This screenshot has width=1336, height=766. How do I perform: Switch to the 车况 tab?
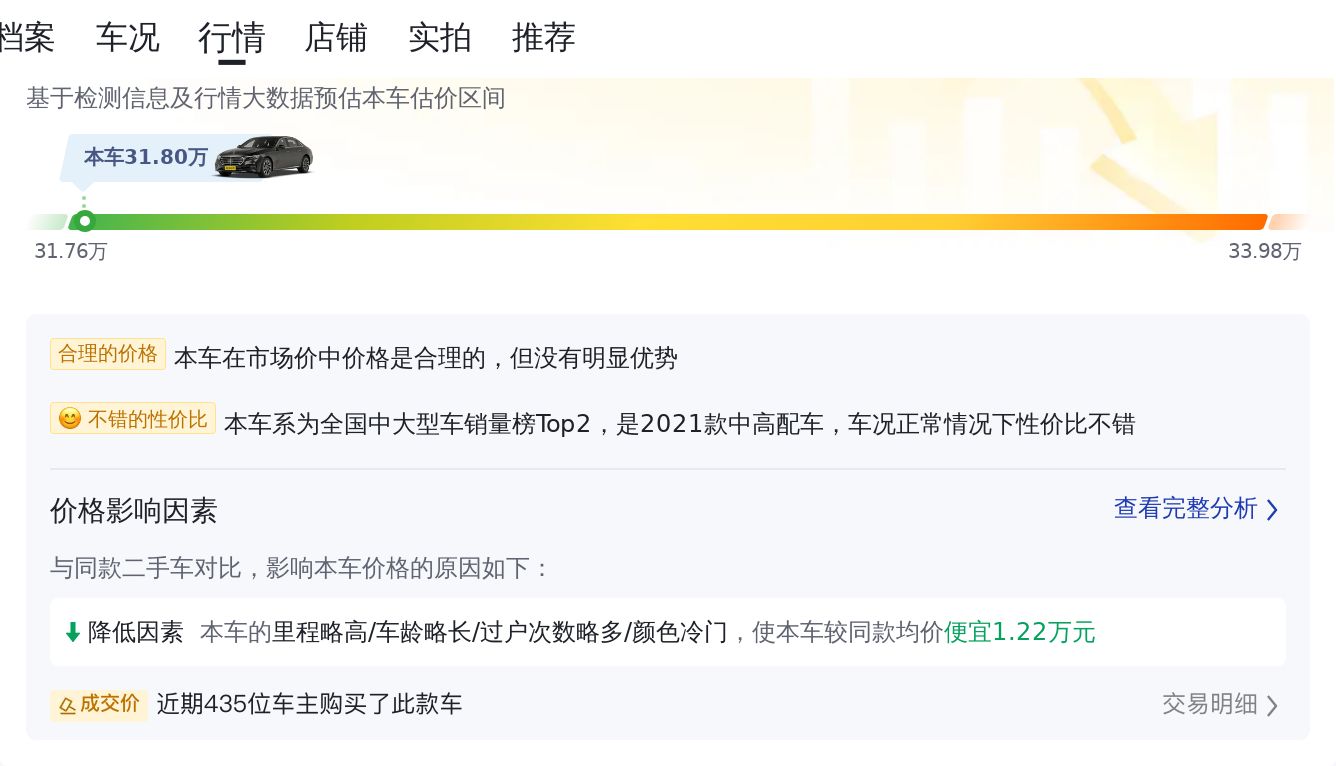click(127, 38)
